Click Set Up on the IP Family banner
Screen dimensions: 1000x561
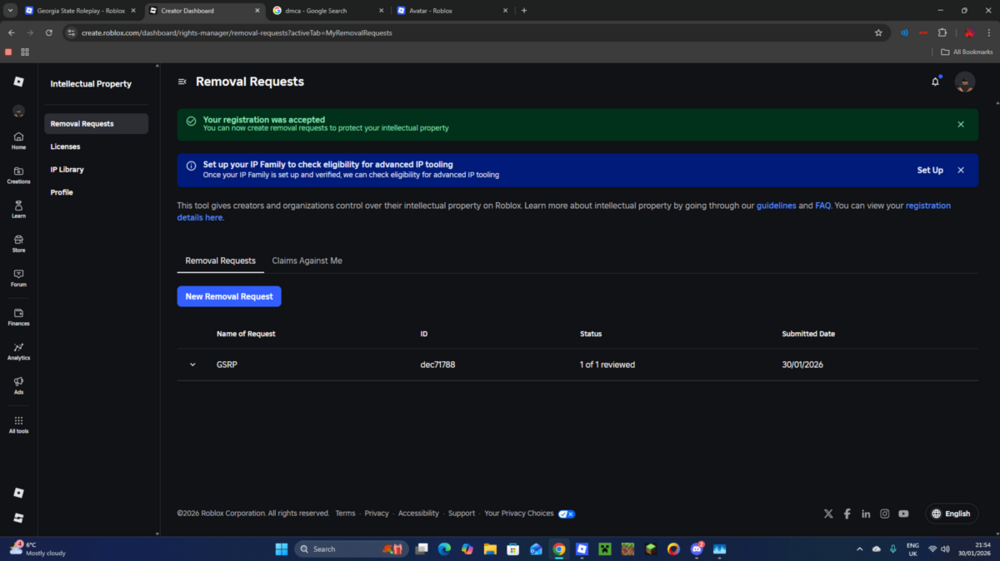click(930, 170)
